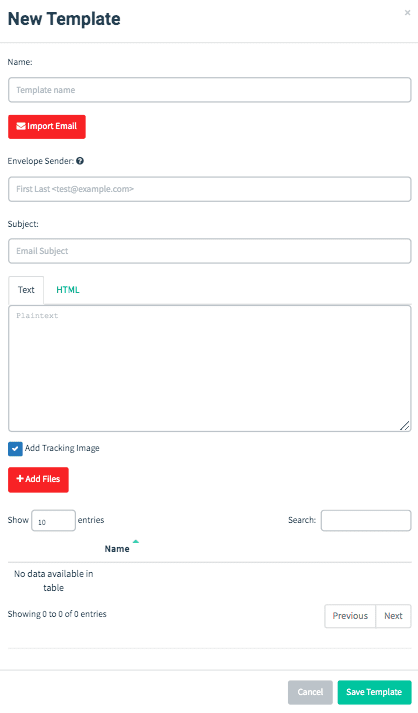
Task: Close the New Template dialog with X
Action: [407, 13]
